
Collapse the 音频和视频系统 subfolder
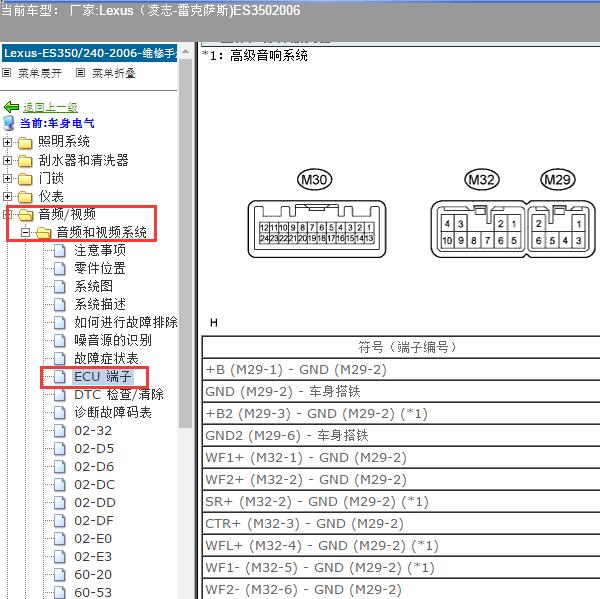pyautogui.click(x=25, y=232)
